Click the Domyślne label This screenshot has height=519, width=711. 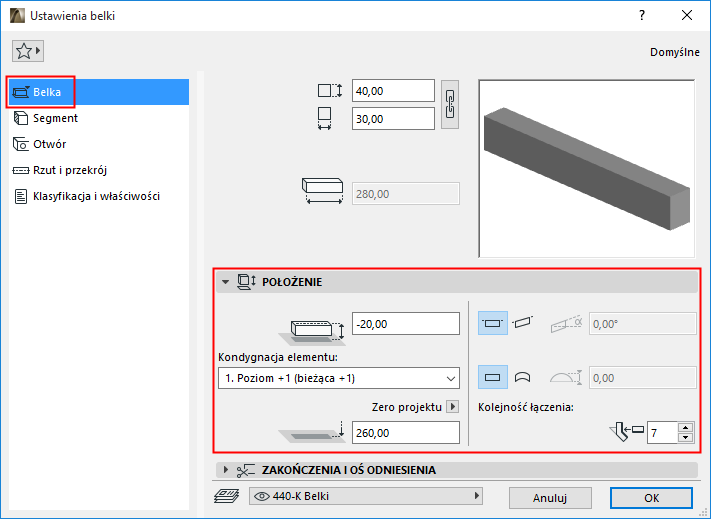675,52
